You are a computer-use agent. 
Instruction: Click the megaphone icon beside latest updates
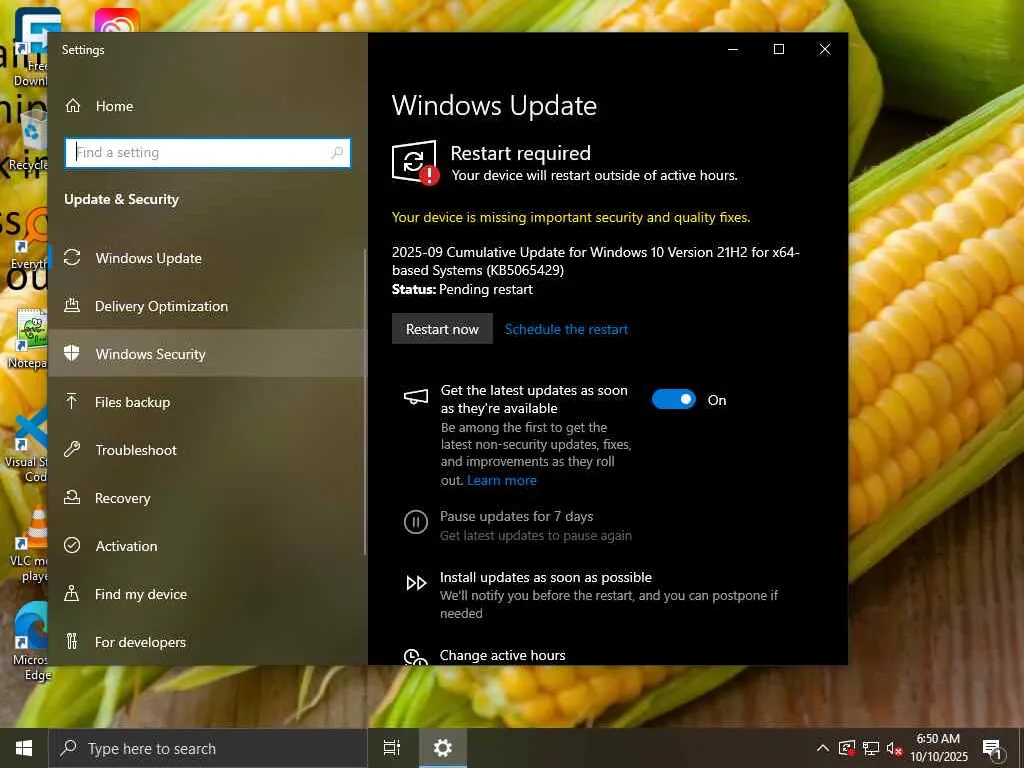click(416, 396)
